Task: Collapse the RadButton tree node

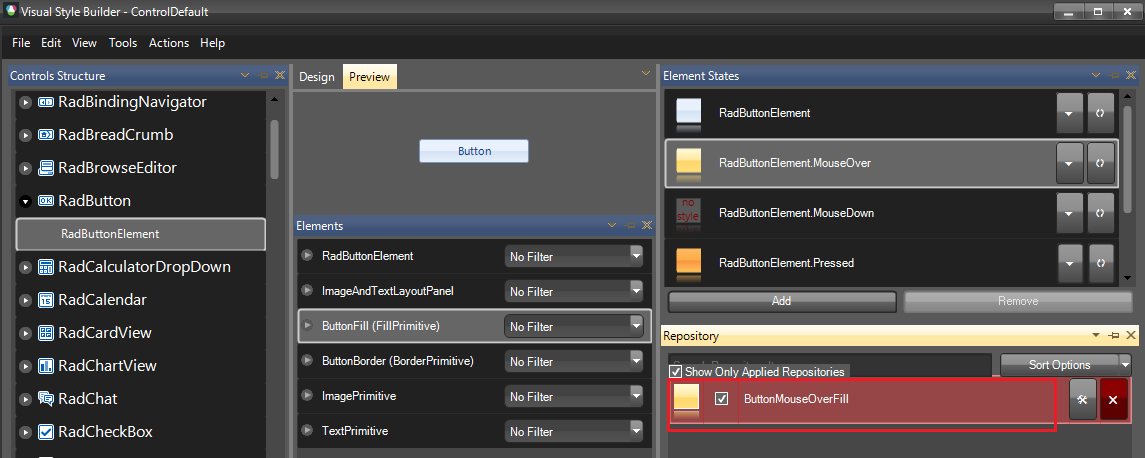Action: (x=26, y=201)
